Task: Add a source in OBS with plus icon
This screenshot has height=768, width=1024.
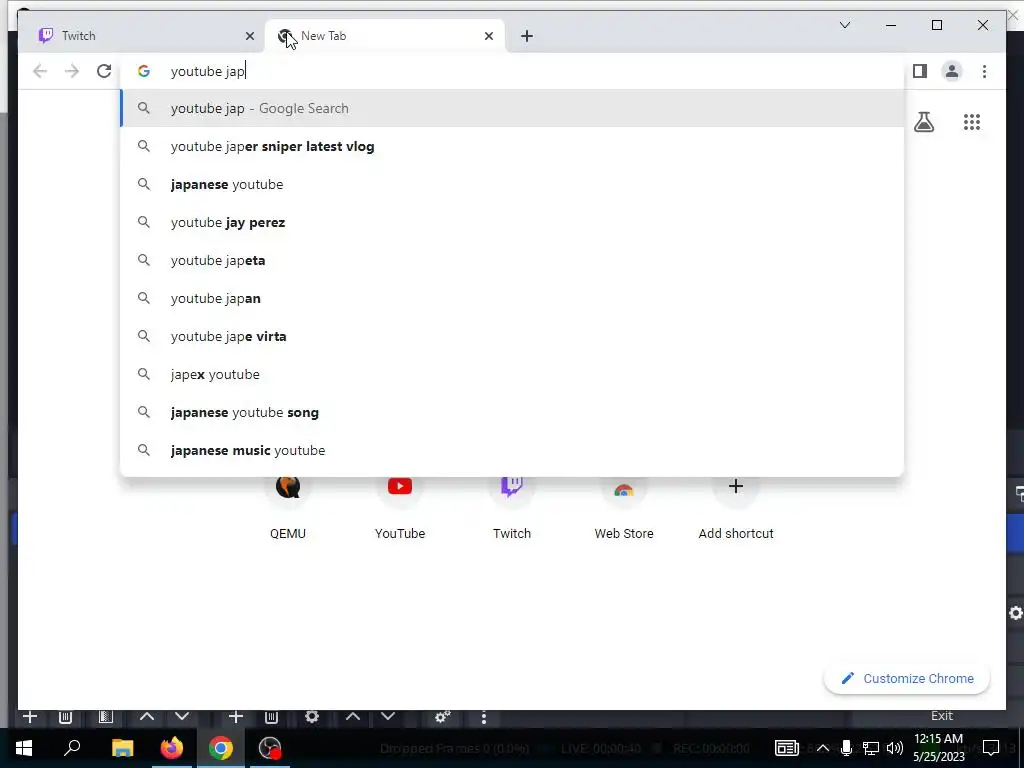Action: 236,717
